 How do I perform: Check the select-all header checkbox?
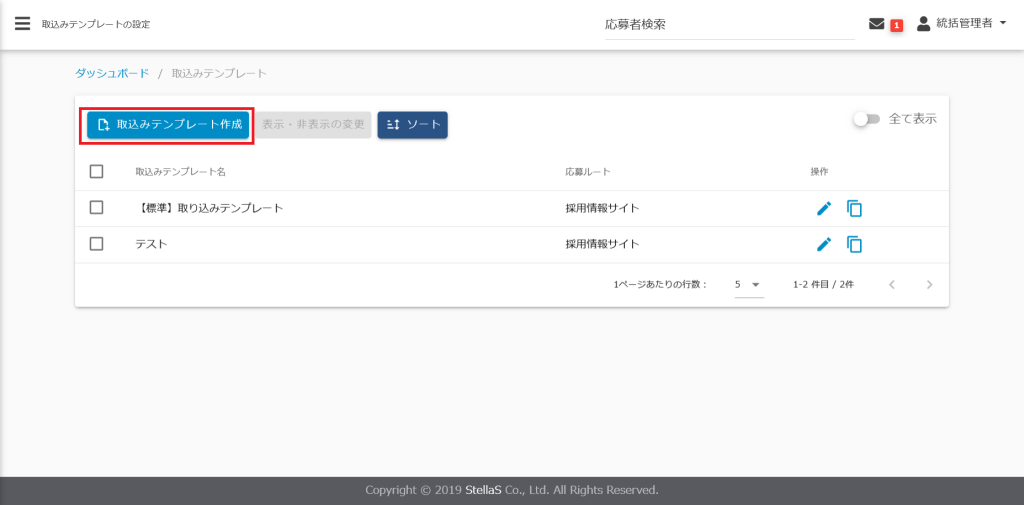(97, 172)
